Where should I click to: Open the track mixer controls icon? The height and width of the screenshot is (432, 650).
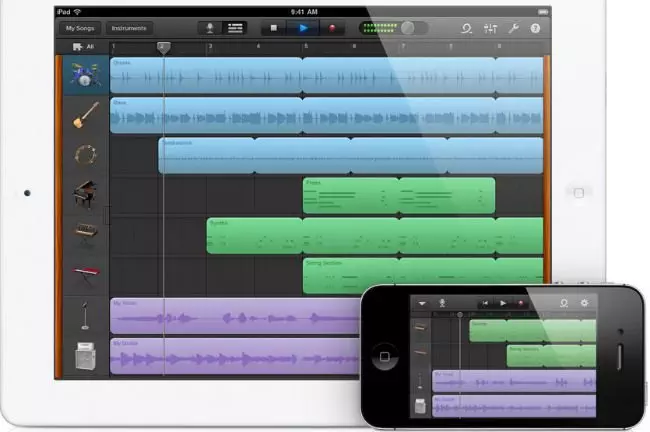[x=490, y=28]
